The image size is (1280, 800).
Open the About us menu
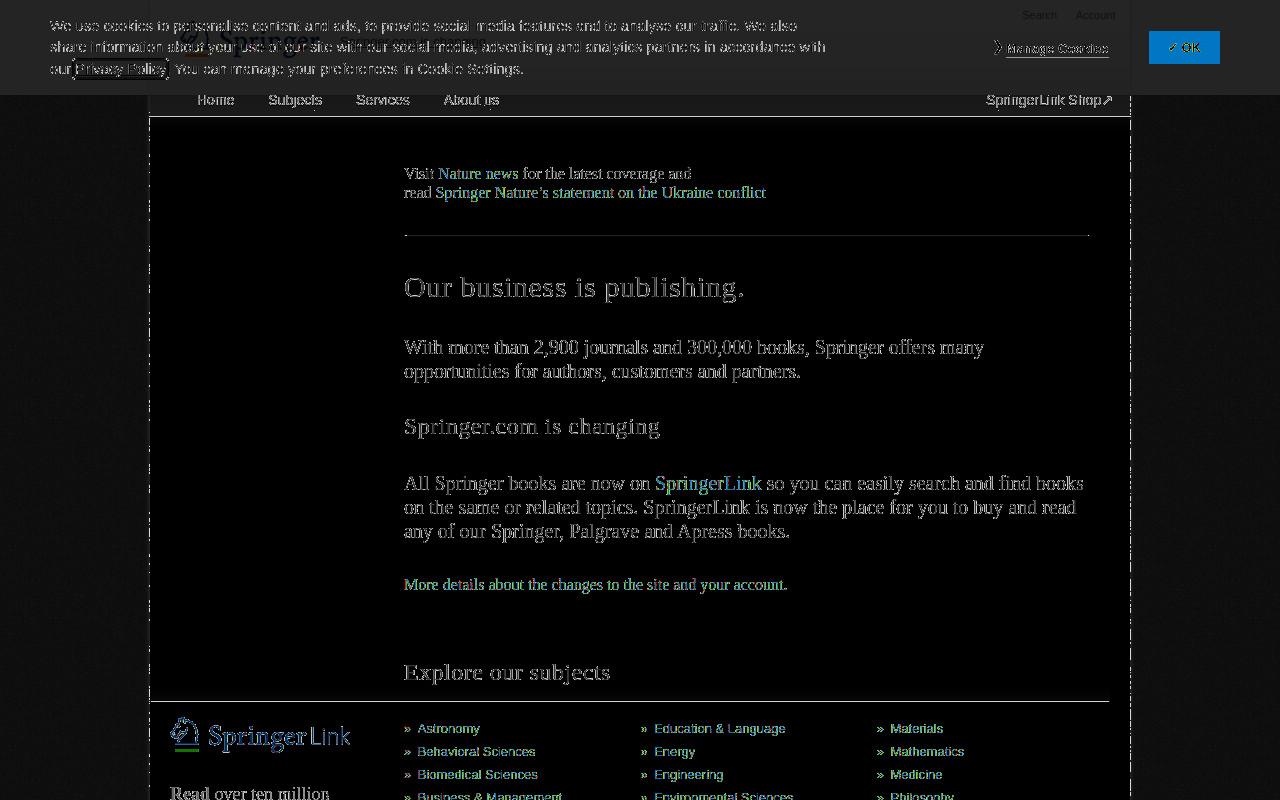coord(471,100)
